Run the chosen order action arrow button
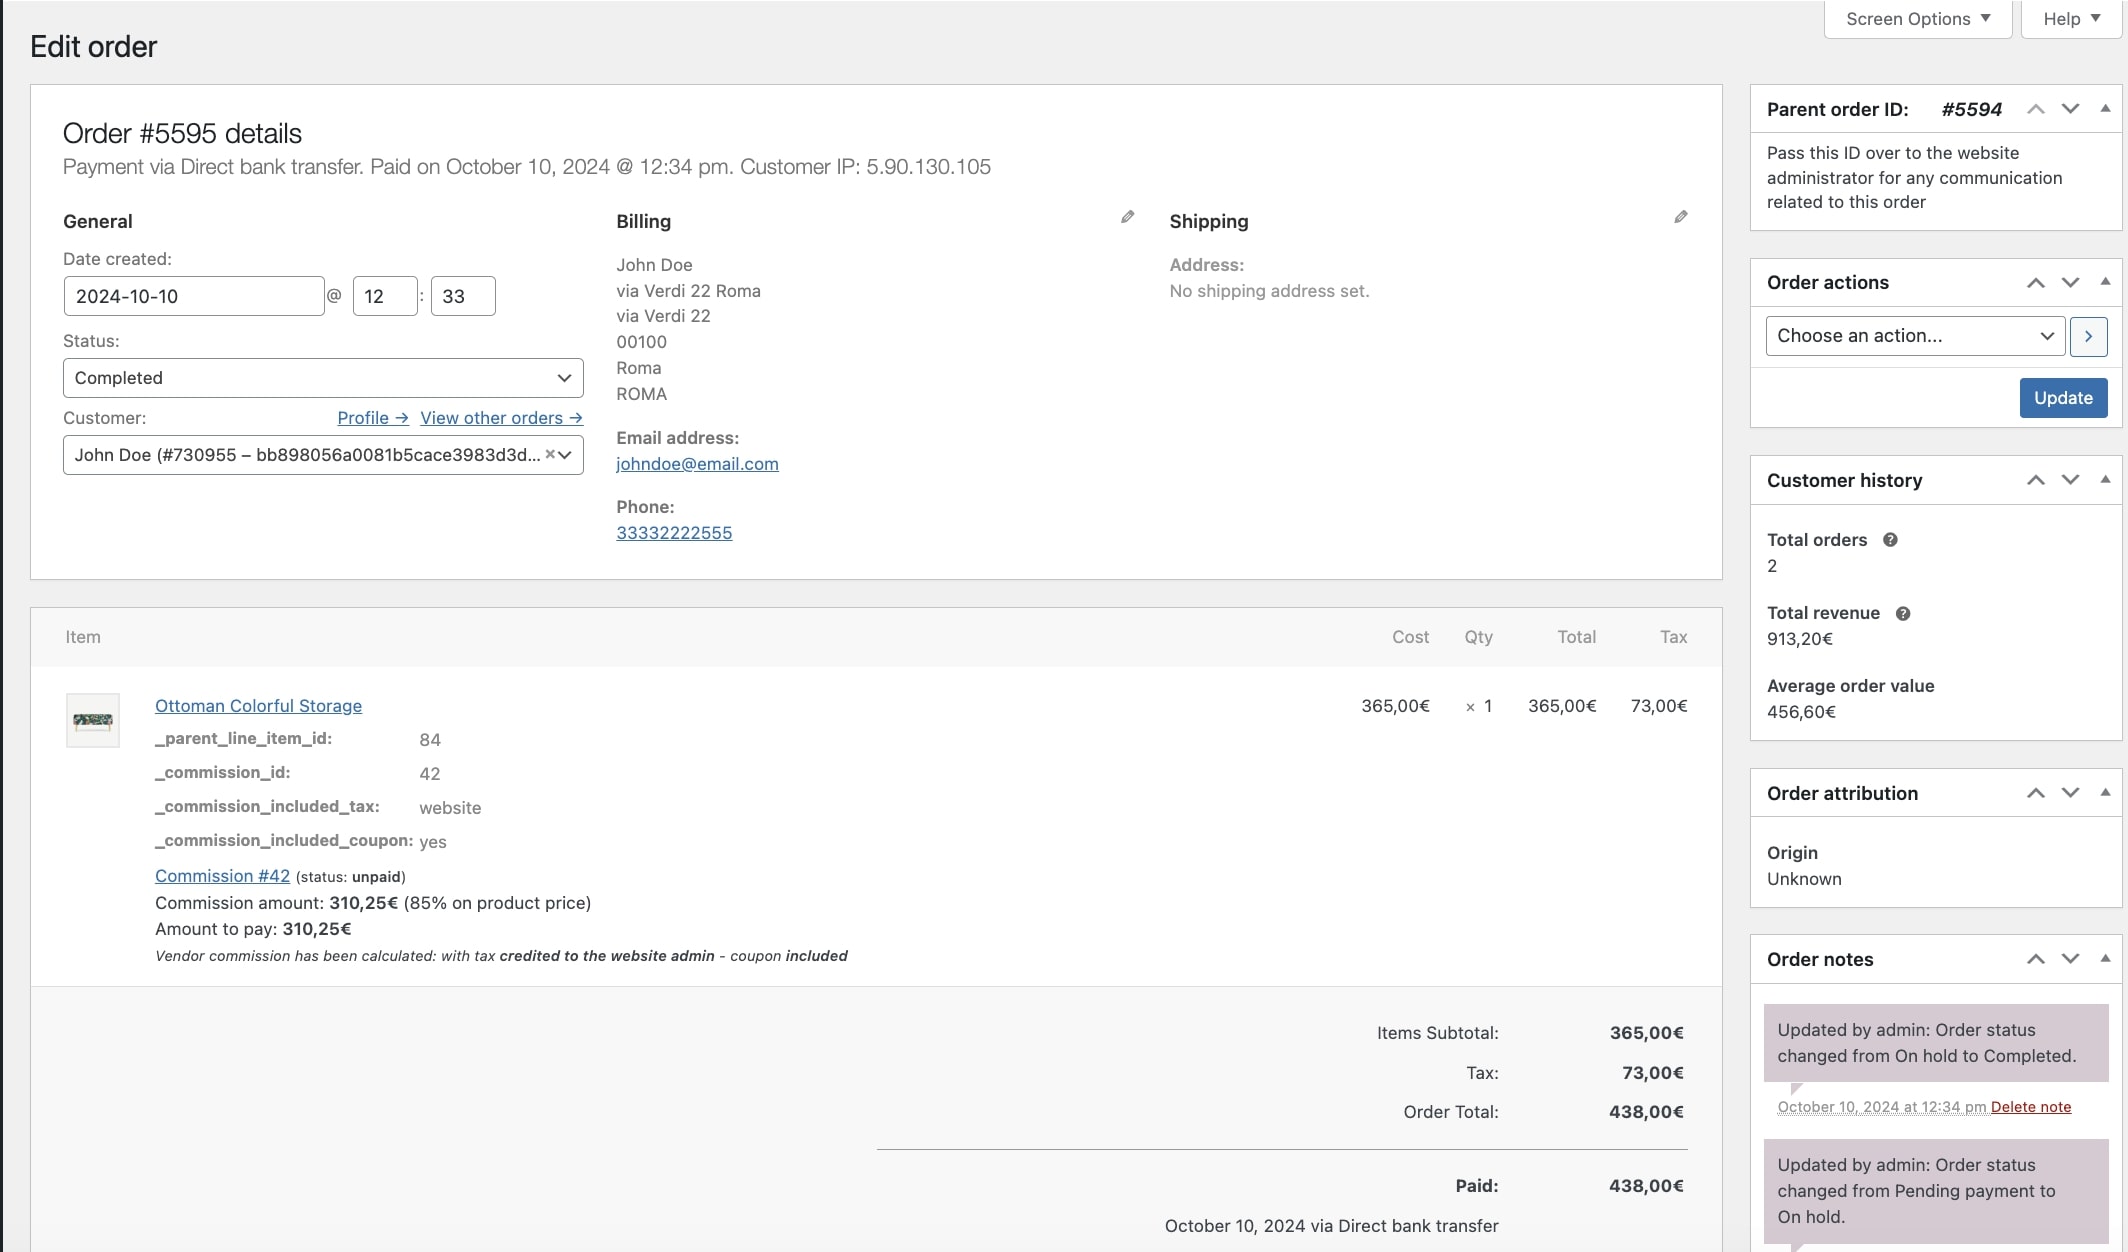 click(2088, 336)
